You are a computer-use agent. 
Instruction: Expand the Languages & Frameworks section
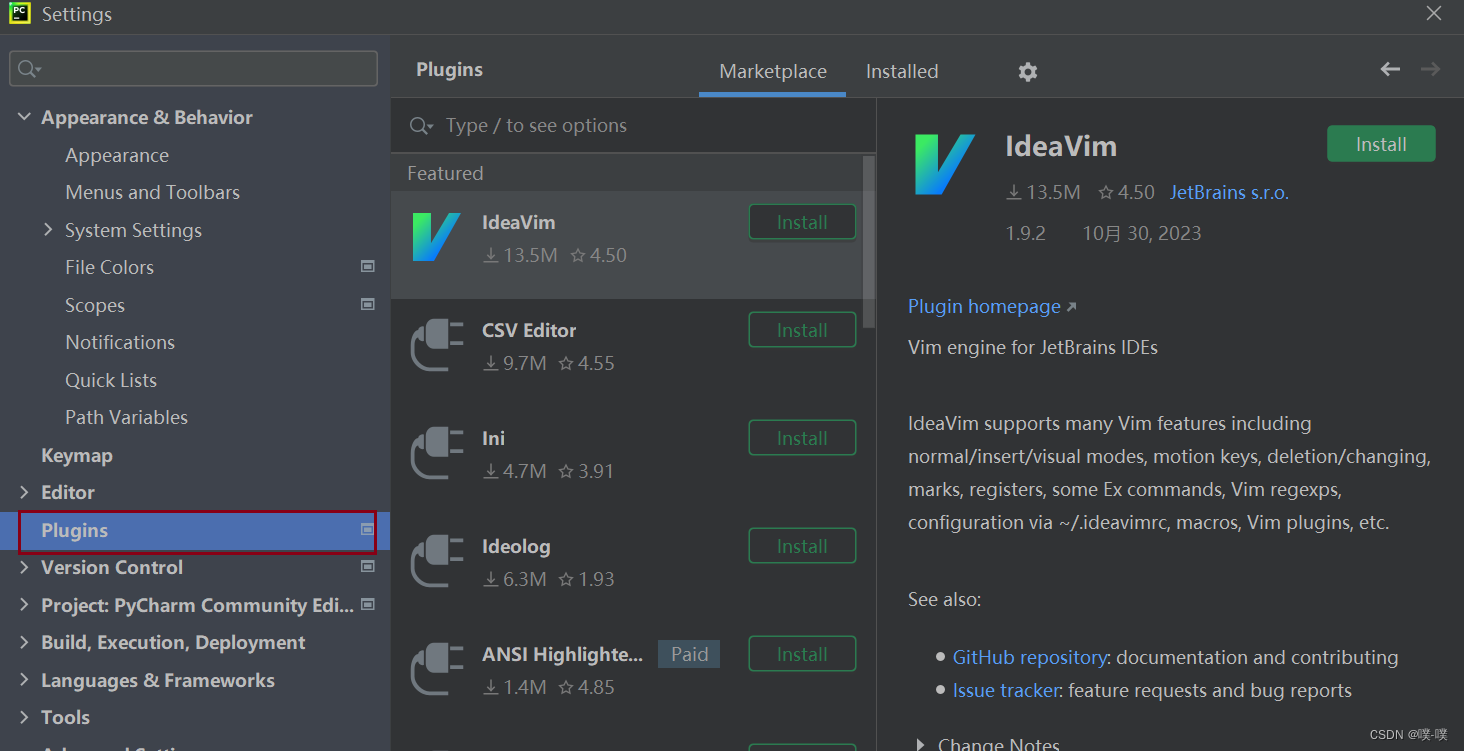tap(24, 680)
